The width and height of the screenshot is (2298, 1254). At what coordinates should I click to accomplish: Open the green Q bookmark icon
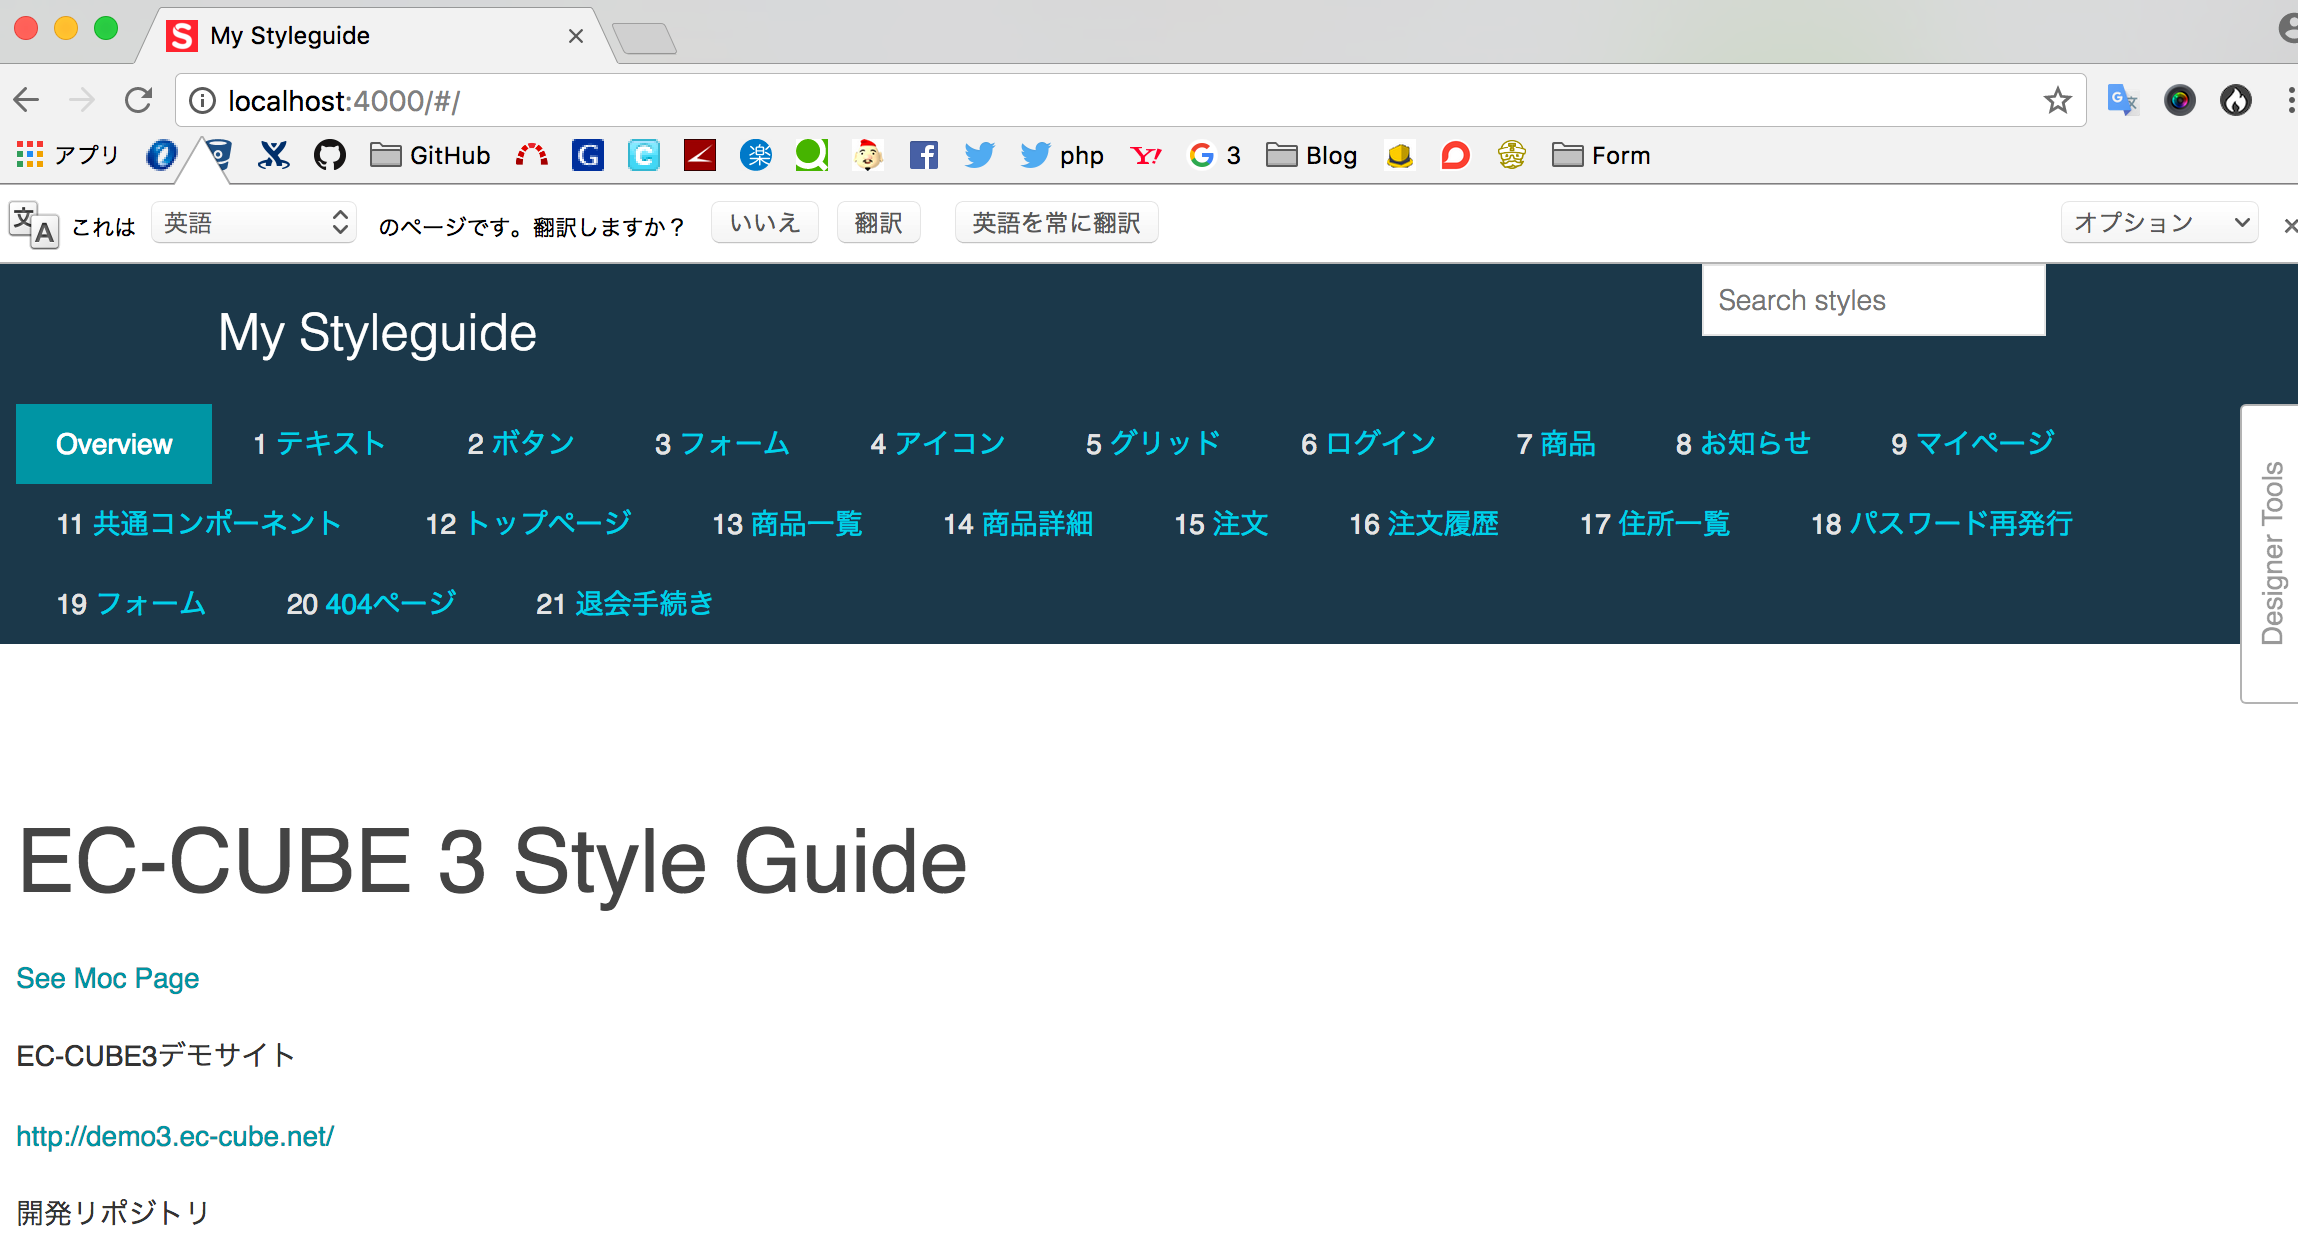point(812,155)
